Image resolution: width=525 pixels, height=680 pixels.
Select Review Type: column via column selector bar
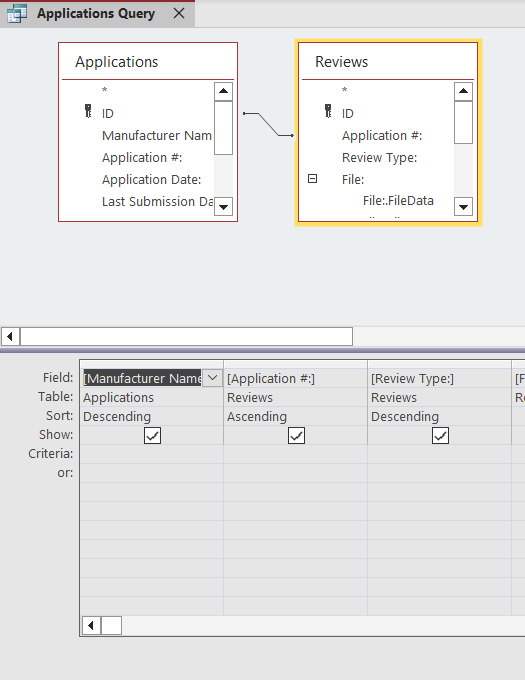click(439, 364)
